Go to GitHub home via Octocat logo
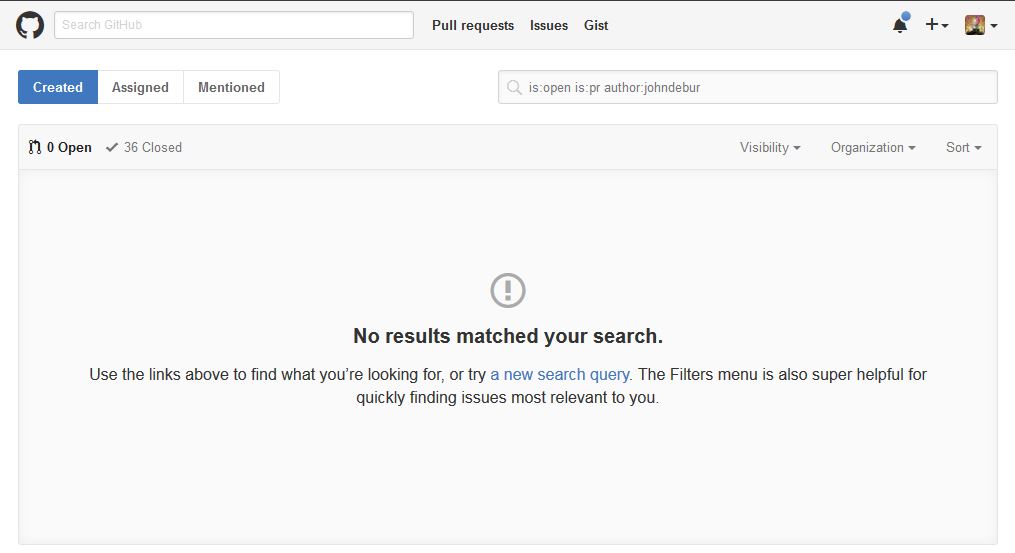This screenshot has width=1015, height=553. click(x=30, y=25)
